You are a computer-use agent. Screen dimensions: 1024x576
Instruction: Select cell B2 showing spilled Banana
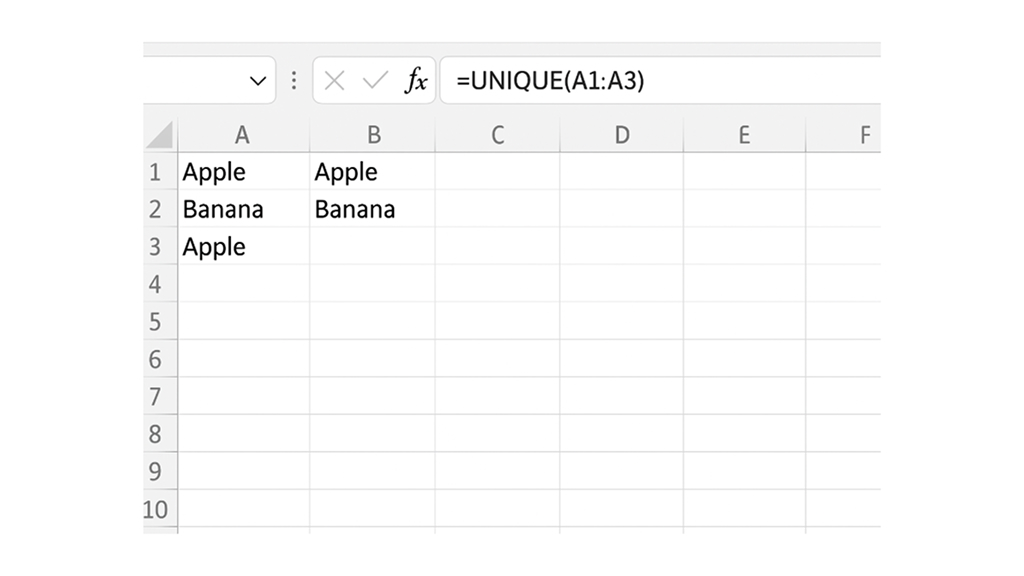coord(374,209)
